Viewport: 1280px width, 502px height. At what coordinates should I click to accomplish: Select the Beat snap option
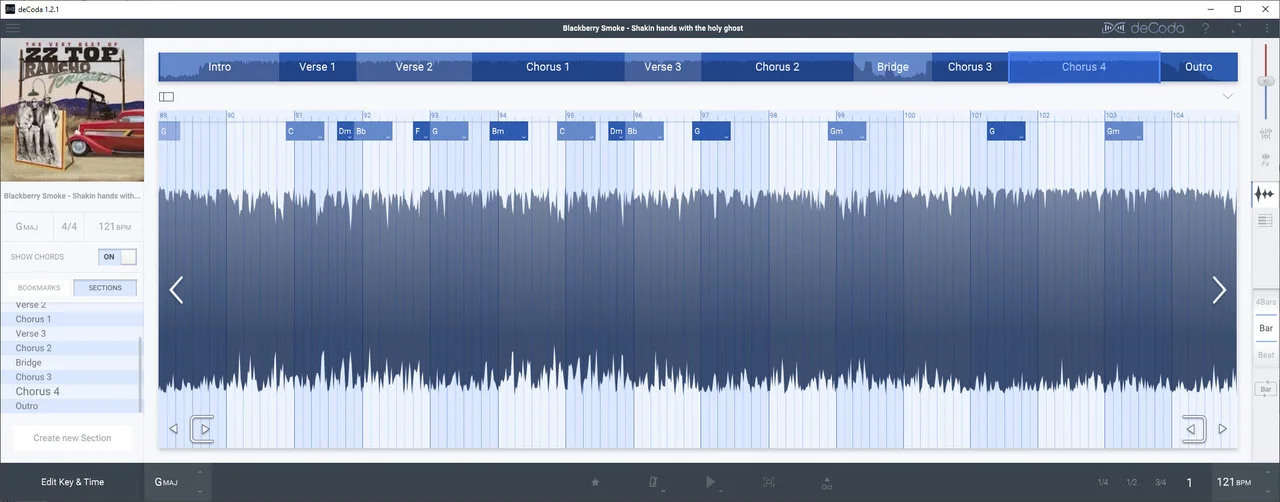[x=1266, y=355]
